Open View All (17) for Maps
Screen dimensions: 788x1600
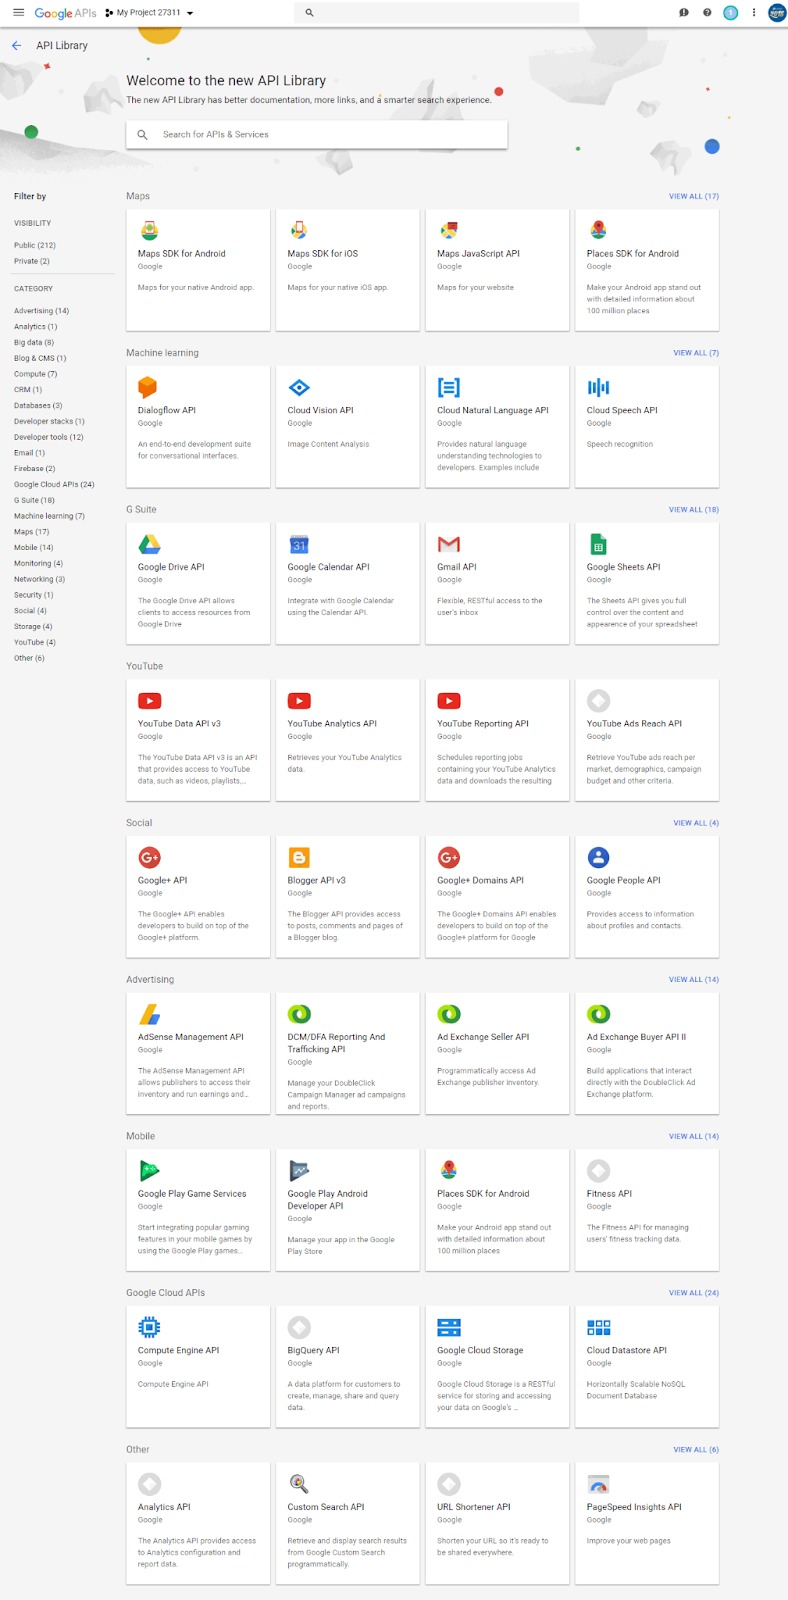pos(694,196)
